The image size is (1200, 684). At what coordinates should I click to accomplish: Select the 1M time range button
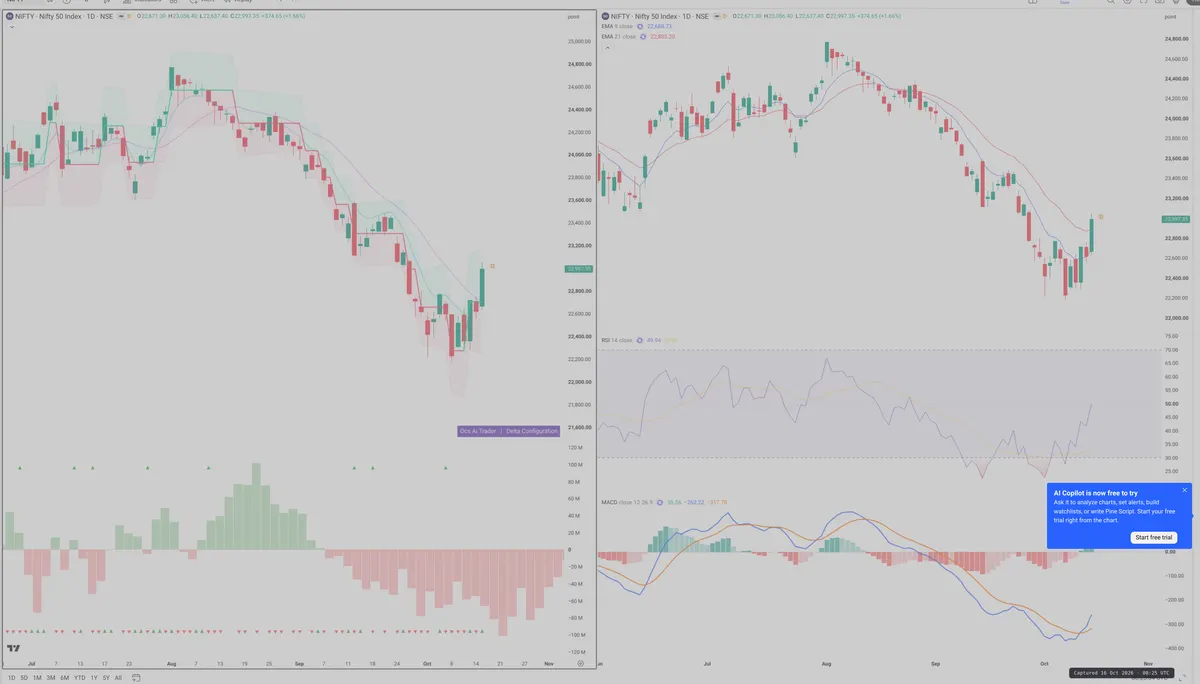coord(37,677)
